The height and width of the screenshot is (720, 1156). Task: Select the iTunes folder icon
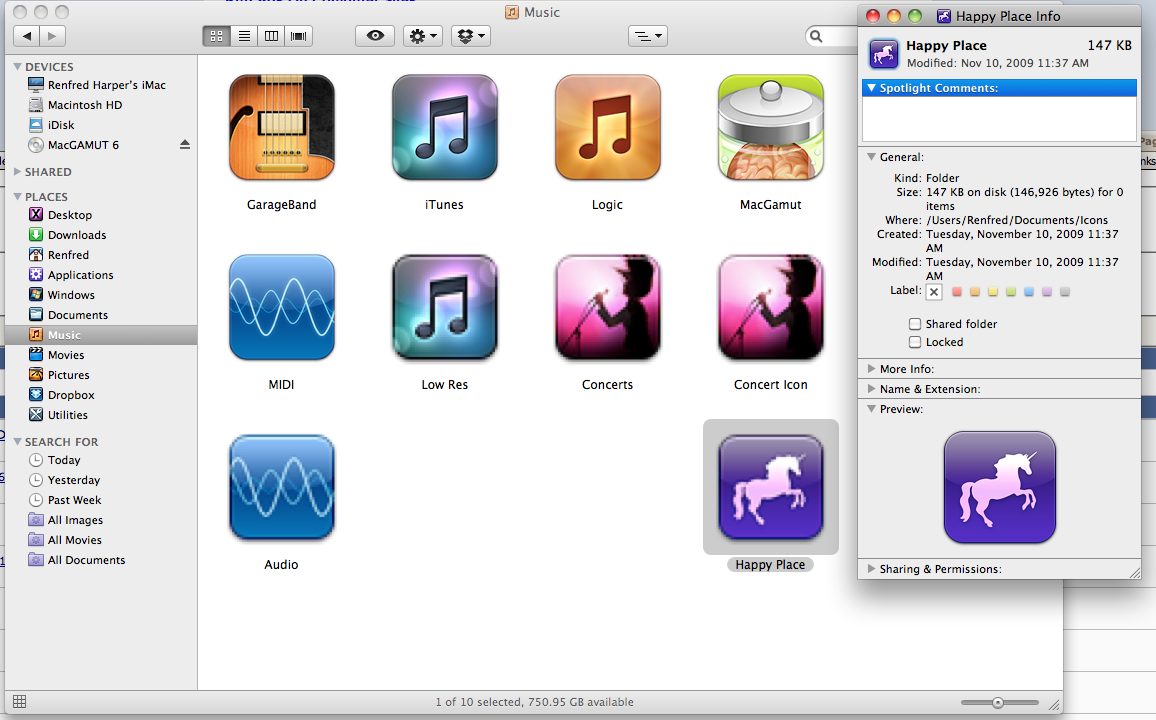445,127
